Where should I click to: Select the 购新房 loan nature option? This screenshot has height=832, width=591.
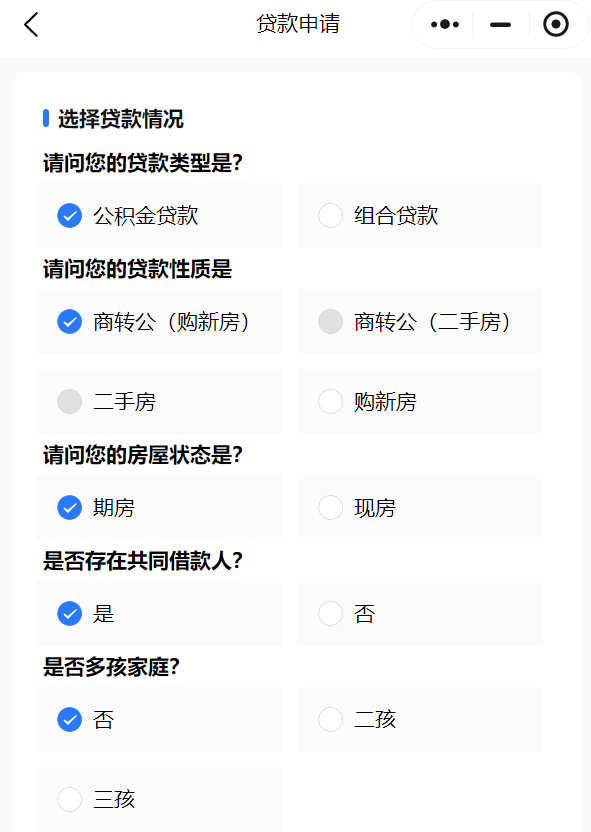pos(420,402)
